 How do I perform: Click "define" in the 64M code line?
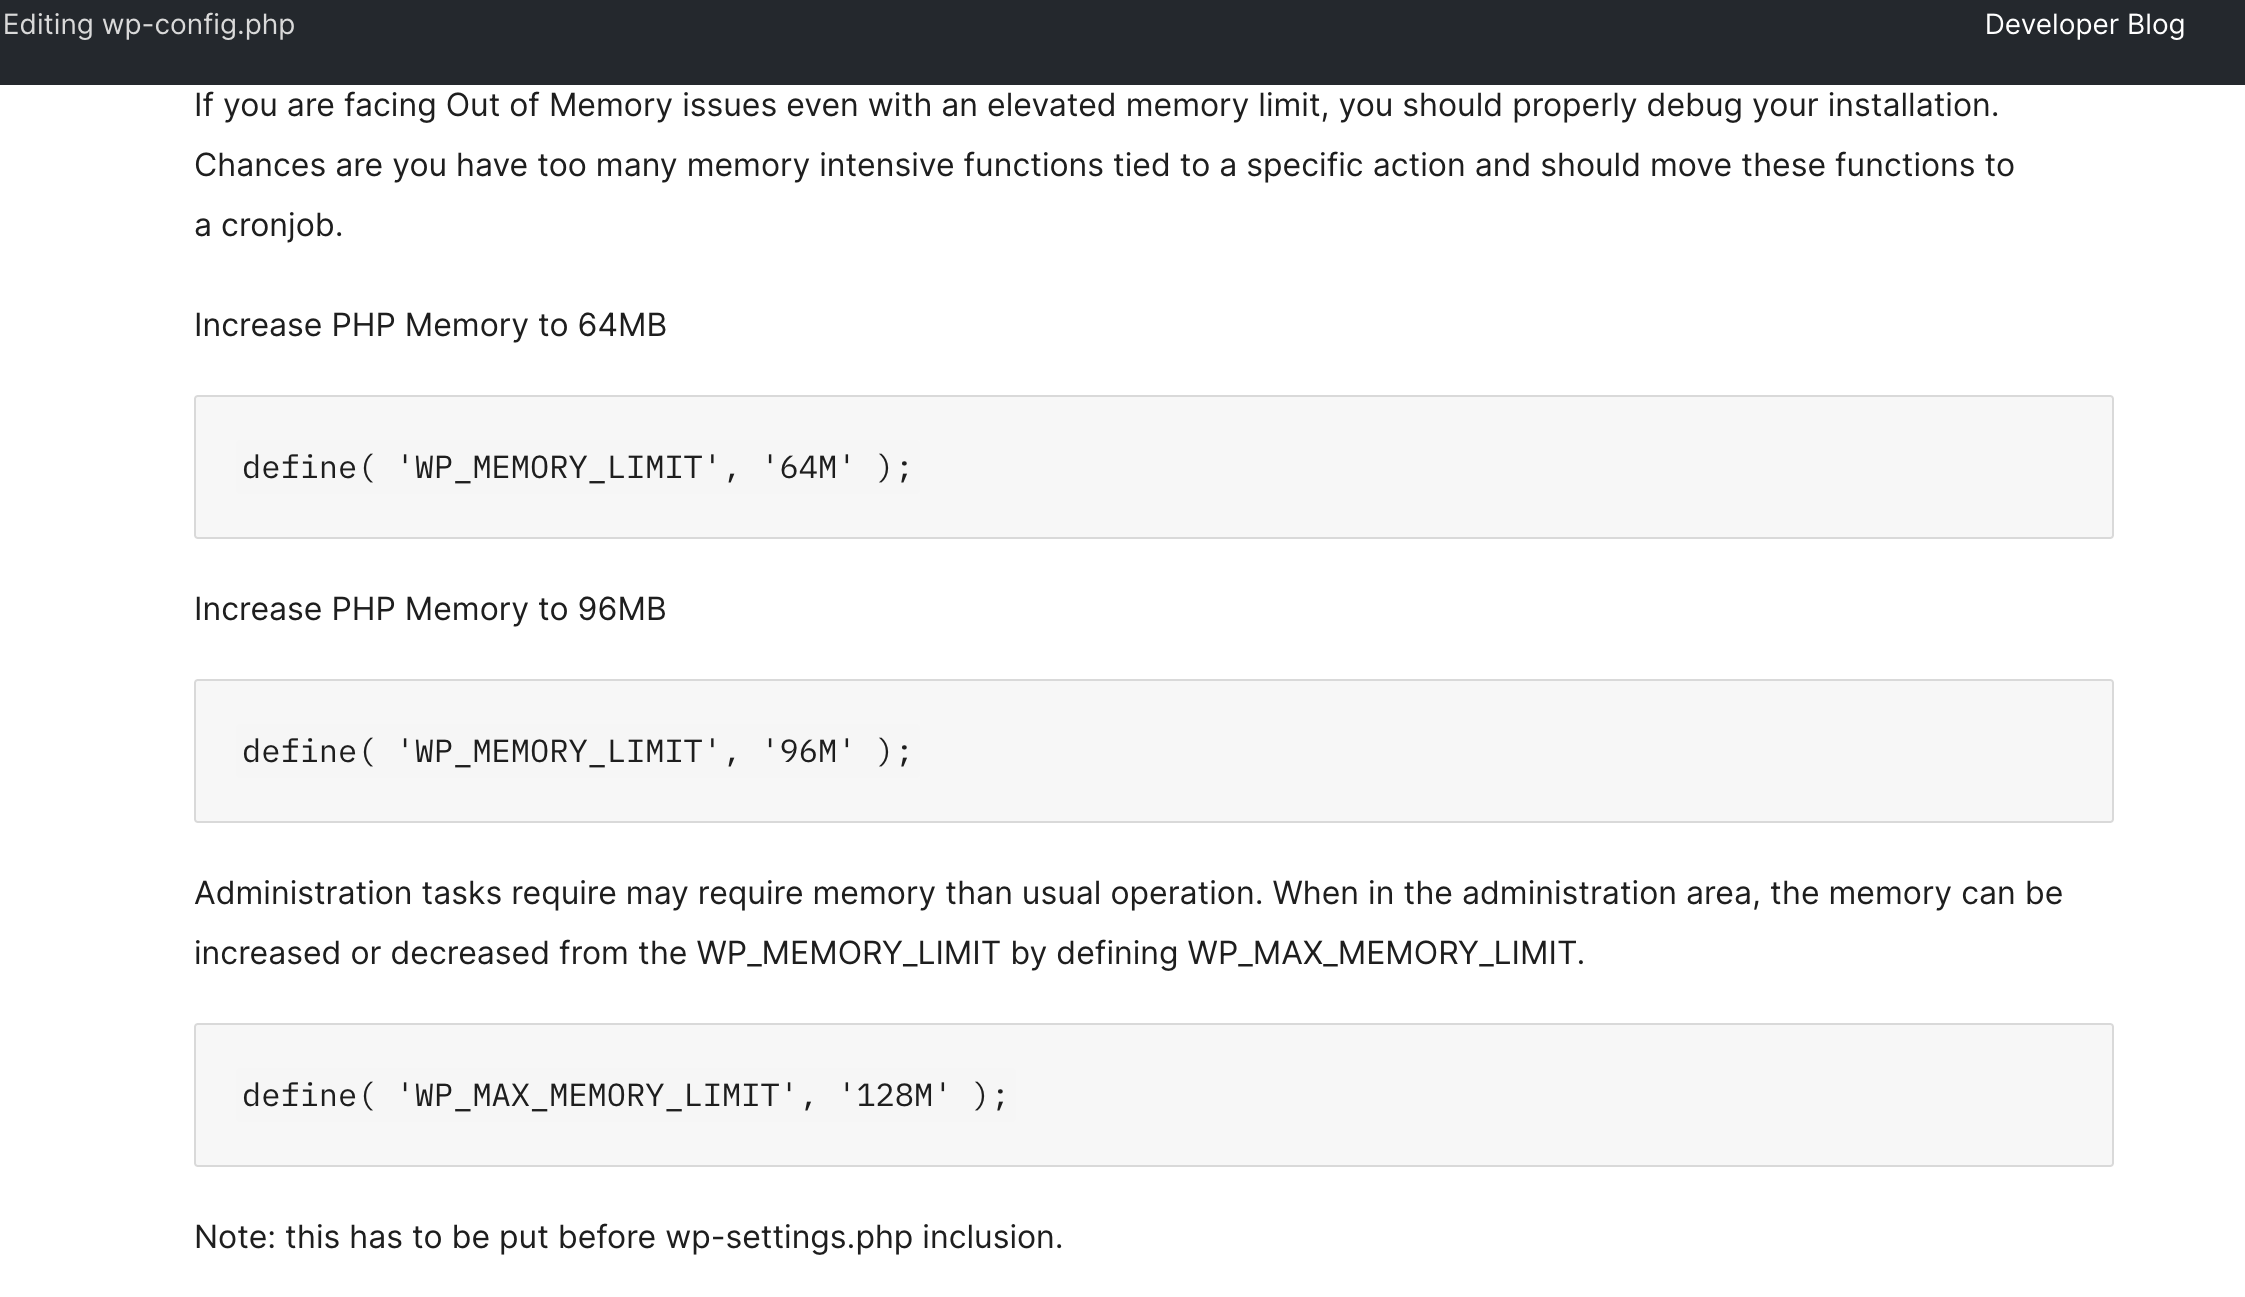[299, 468]
